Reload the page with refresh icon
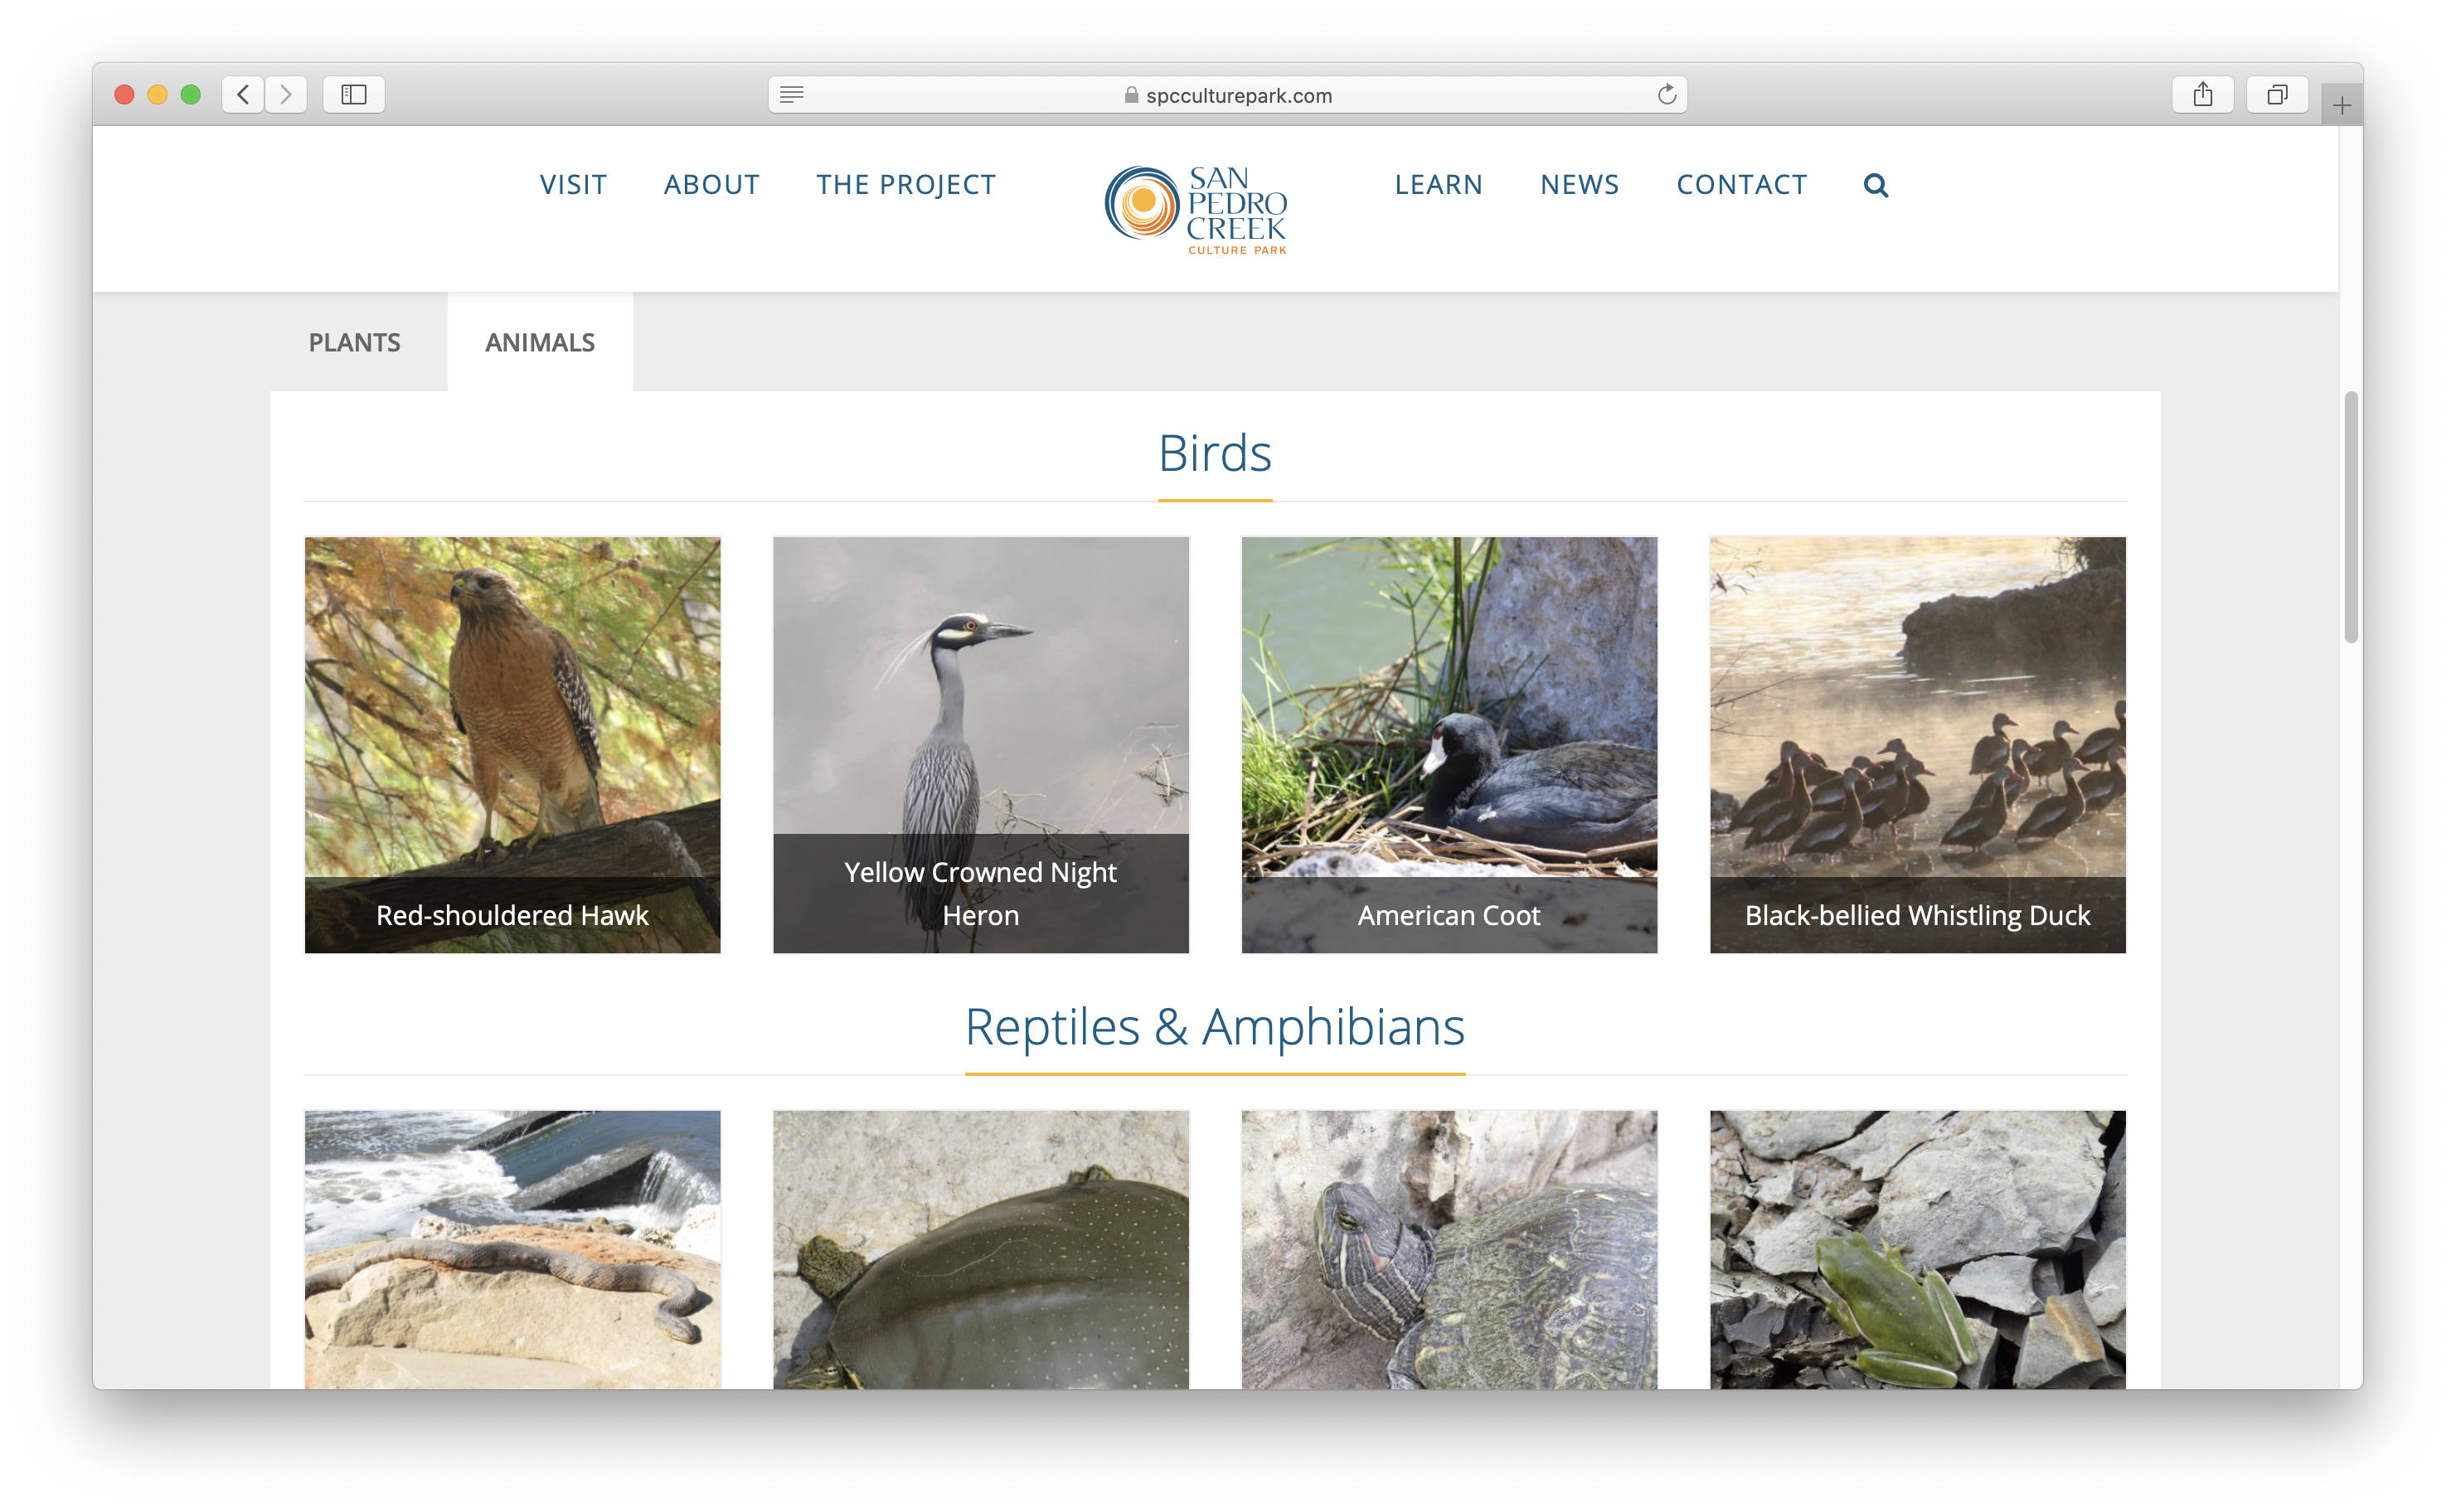Image resolution: width=2456 pixels, height=1512 pixels. pyautogui.click(x=1666, y=95)
